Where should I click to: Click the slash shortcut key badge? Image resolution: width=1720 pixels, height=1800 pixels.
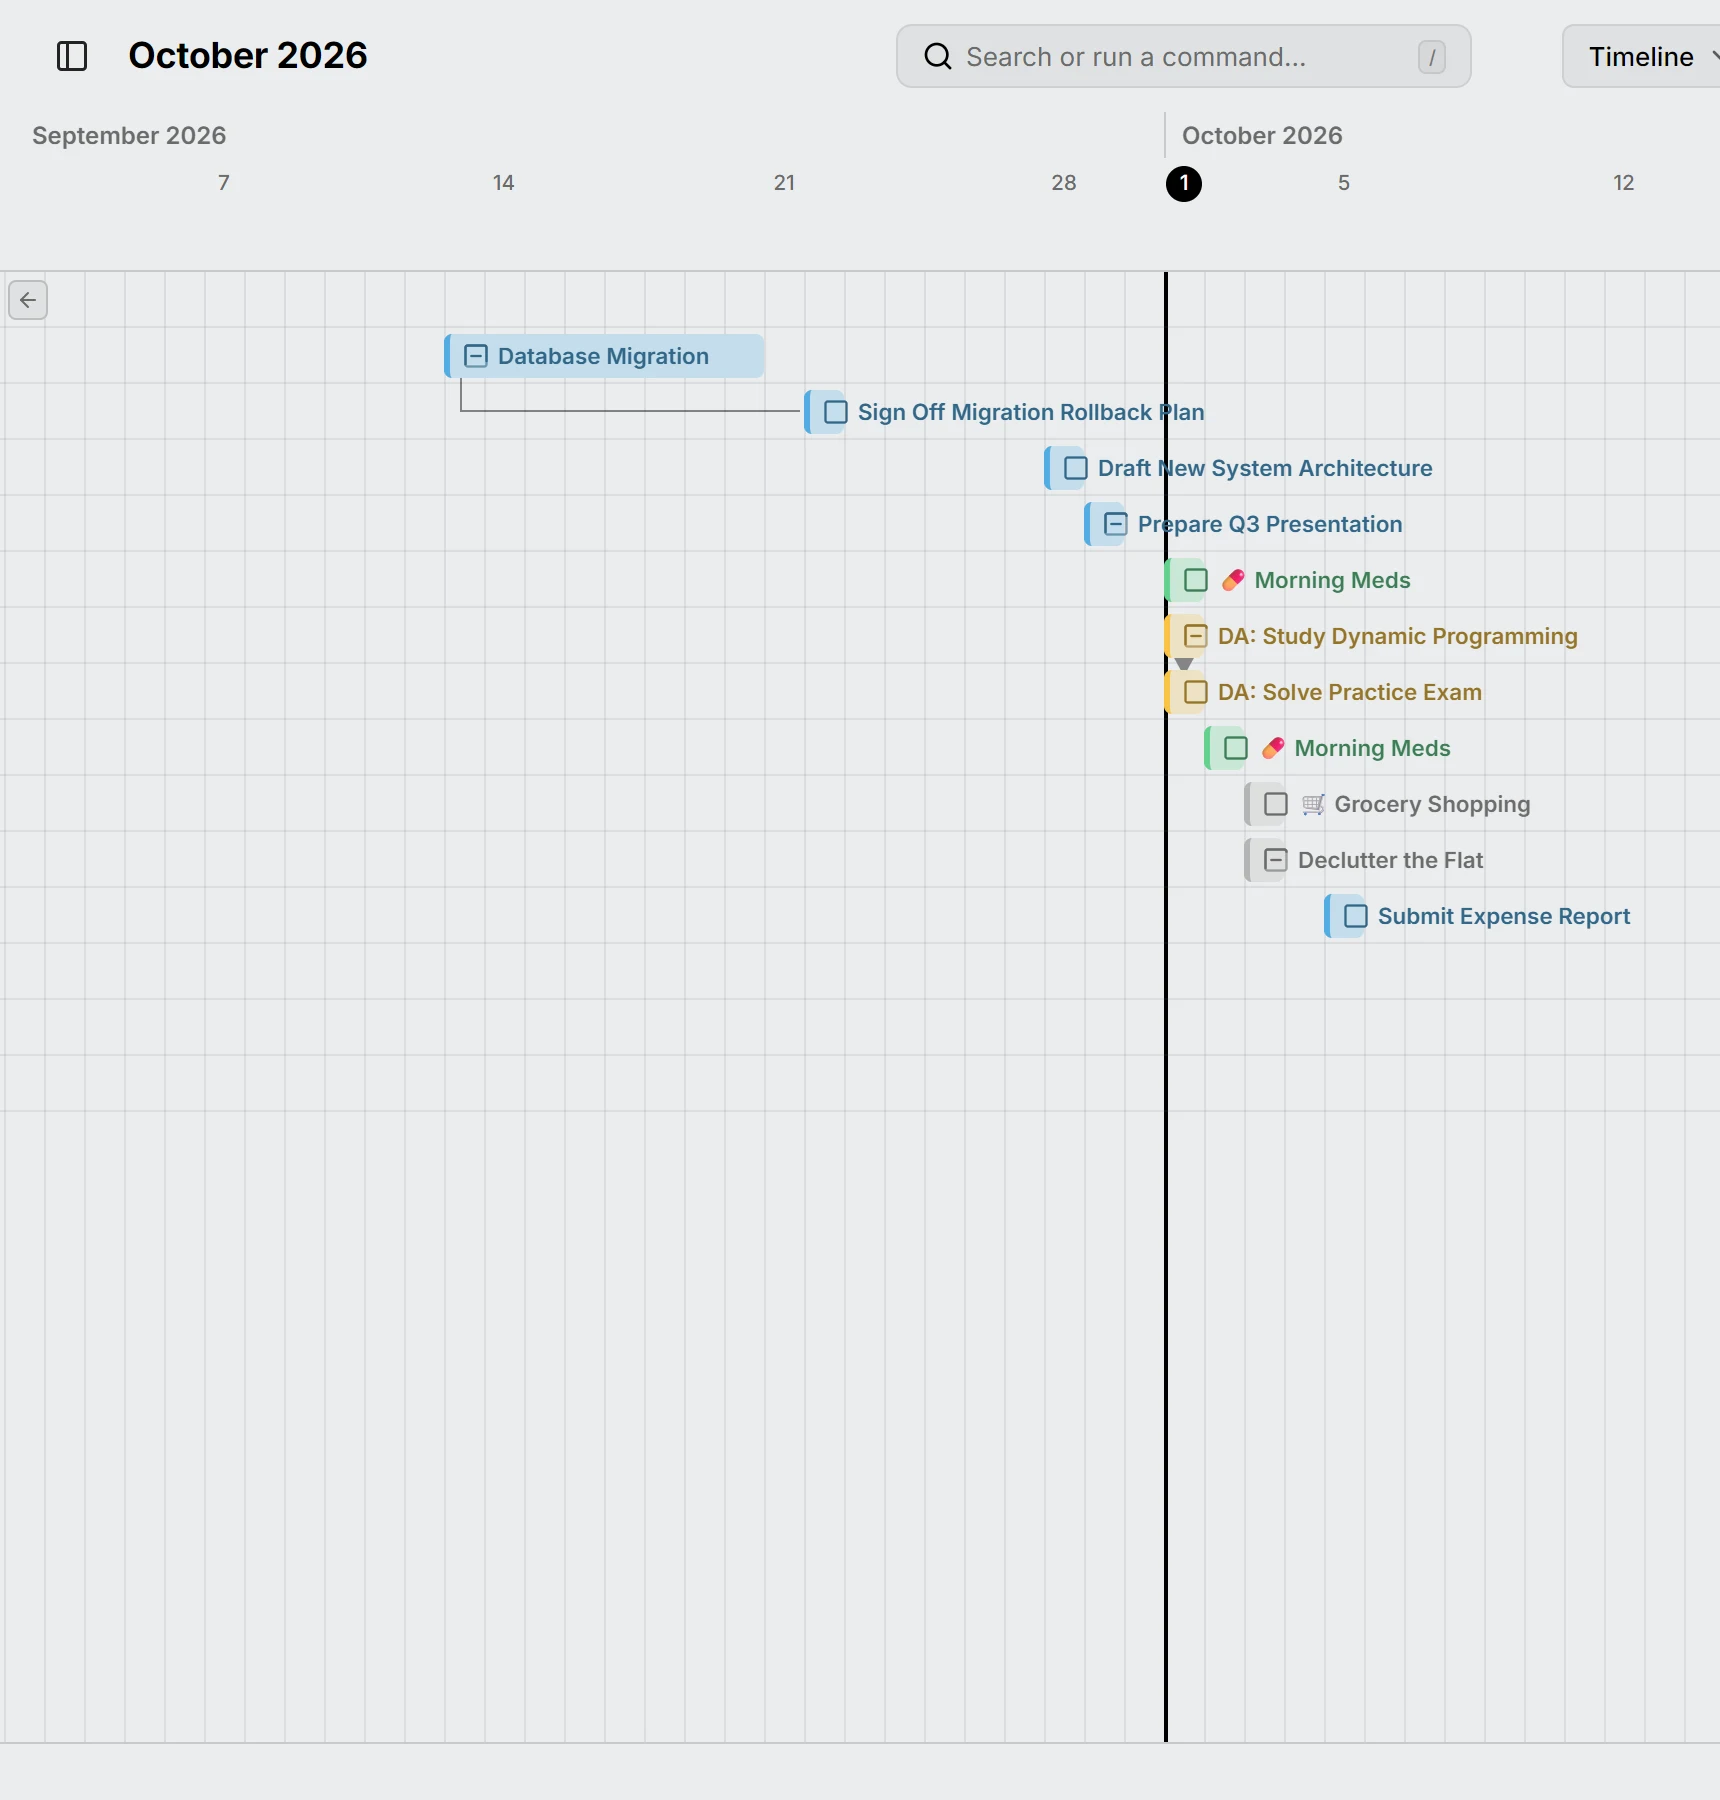pyautogui.click(x=1431, y=57)
